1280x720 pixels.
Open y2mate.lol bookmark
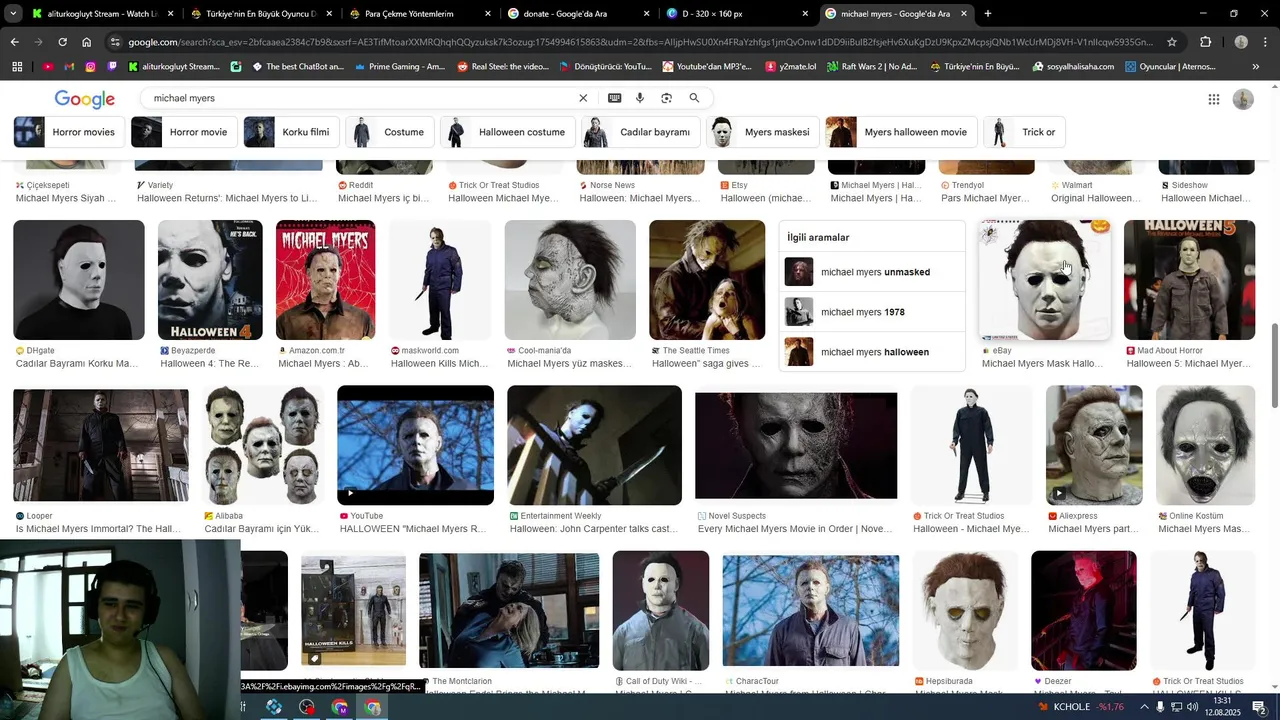point(791,67)
